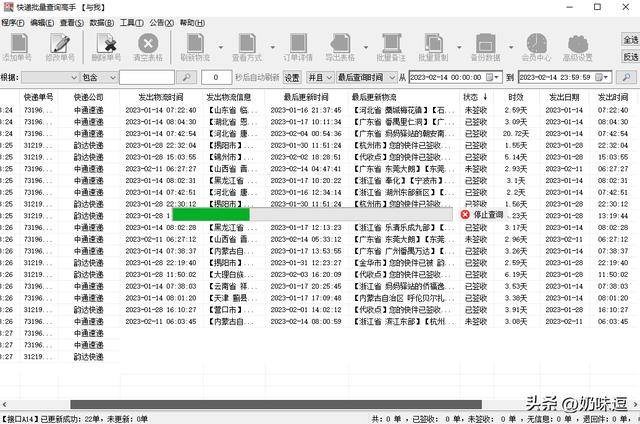
Task: Click the 快递单号 column header
Action: [38, 97]
